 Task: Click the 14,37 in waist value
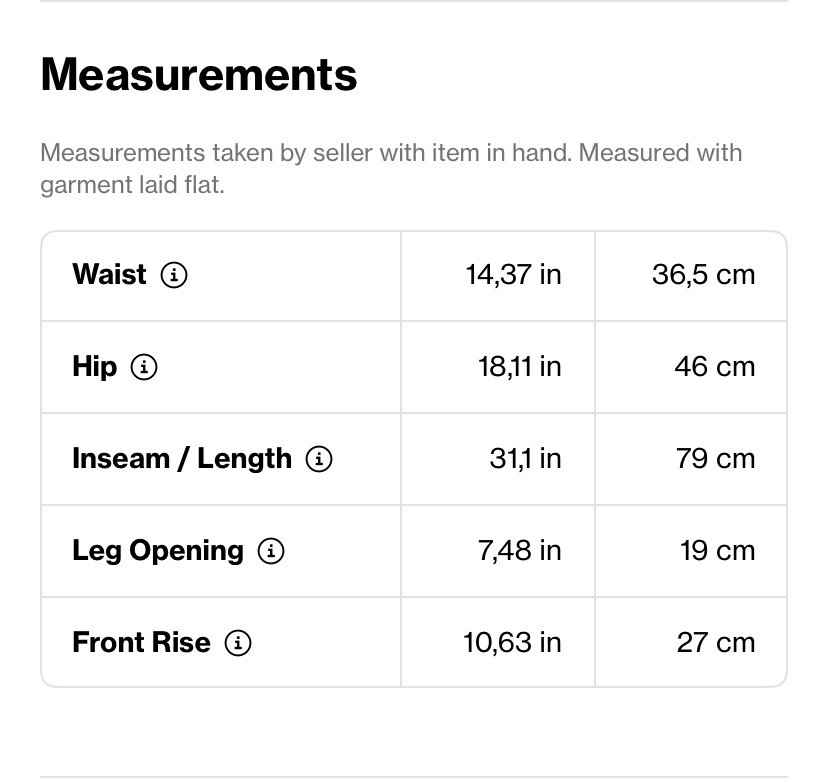[513, 275]
